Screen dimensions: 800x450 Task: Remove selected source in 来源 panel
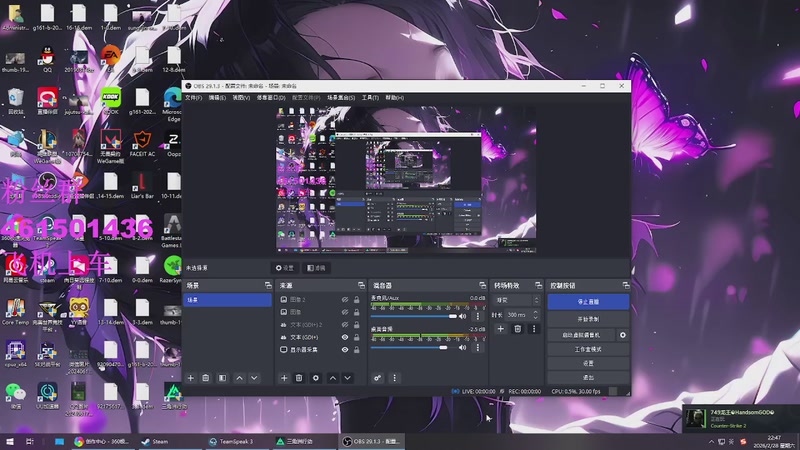pos(299,378)
